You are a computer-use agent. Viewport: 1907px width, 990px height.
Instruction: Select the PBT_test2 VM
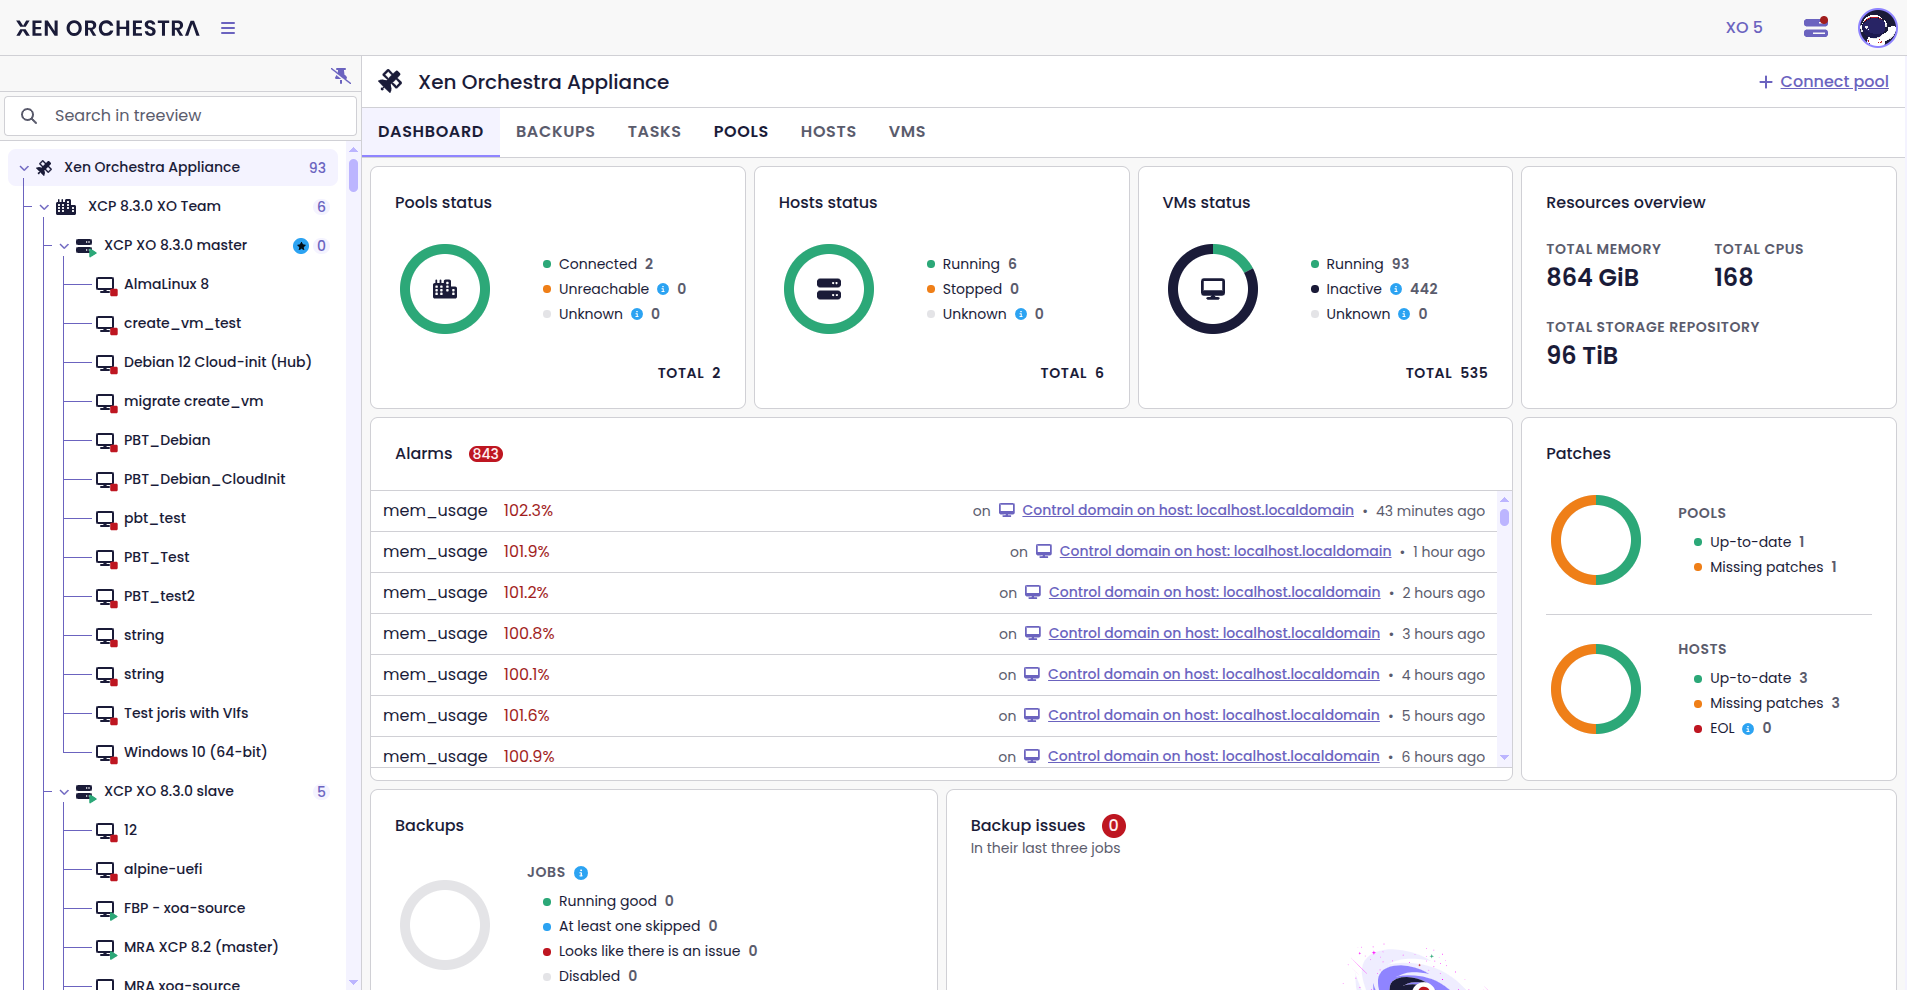(159, 596)
